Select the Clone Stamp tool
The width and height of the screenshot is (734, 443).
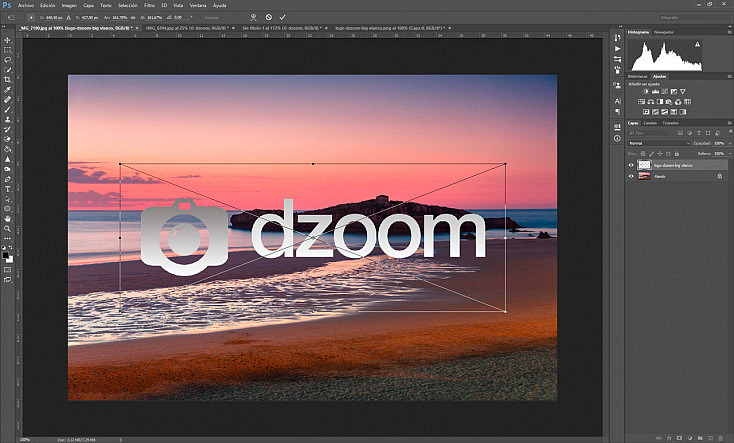(x=7, y=119)
